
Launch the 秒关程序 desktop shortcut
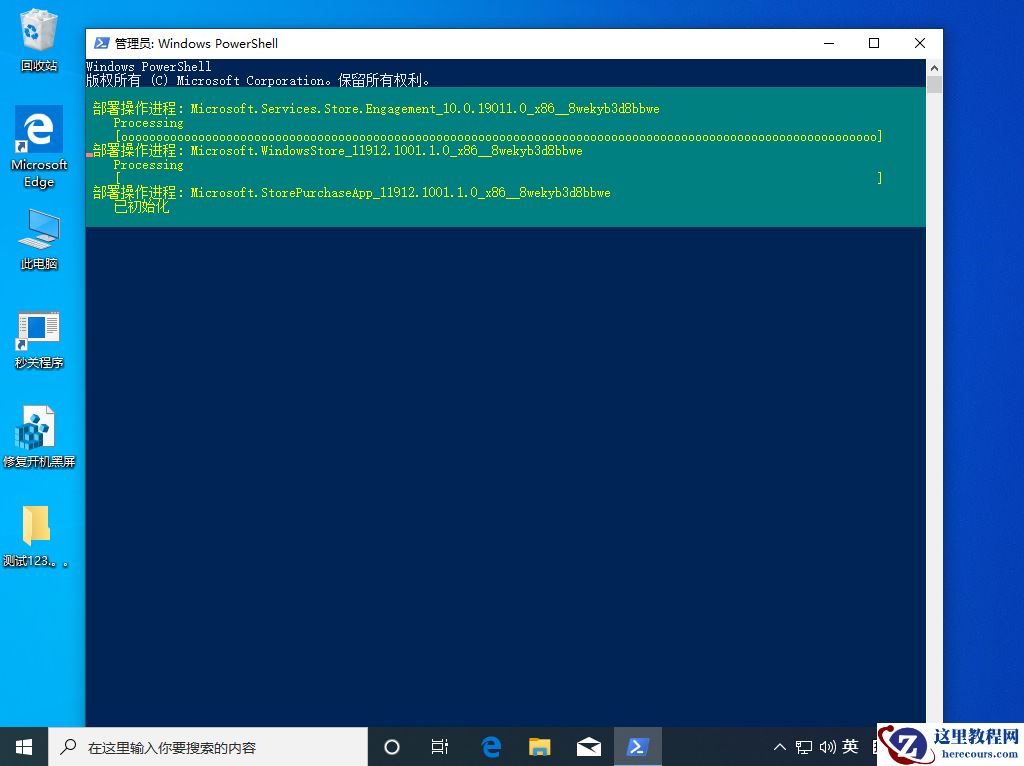pyautogui.click(x=38, y=330)
